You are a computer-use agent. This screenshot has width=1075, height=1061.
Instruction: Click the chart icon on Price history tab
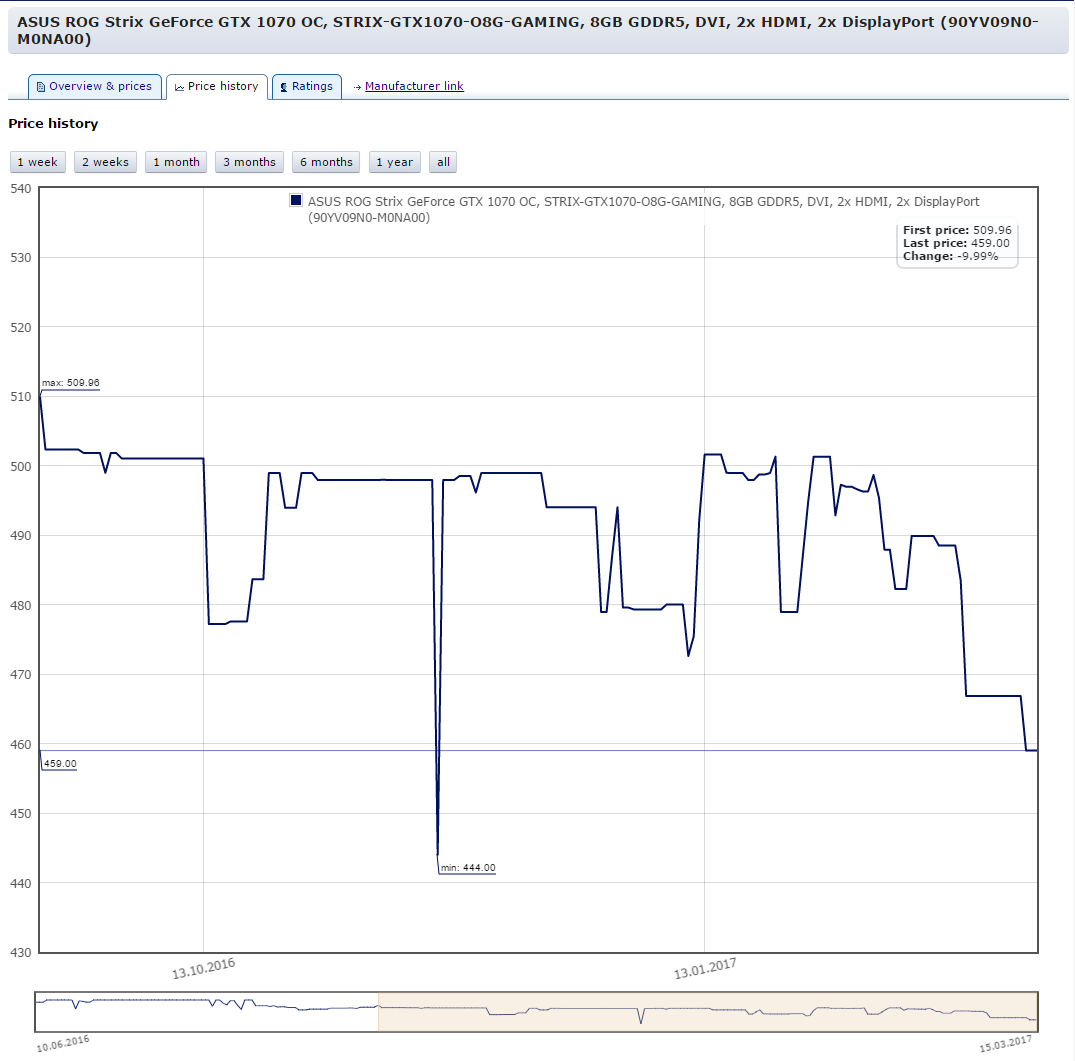179,87
